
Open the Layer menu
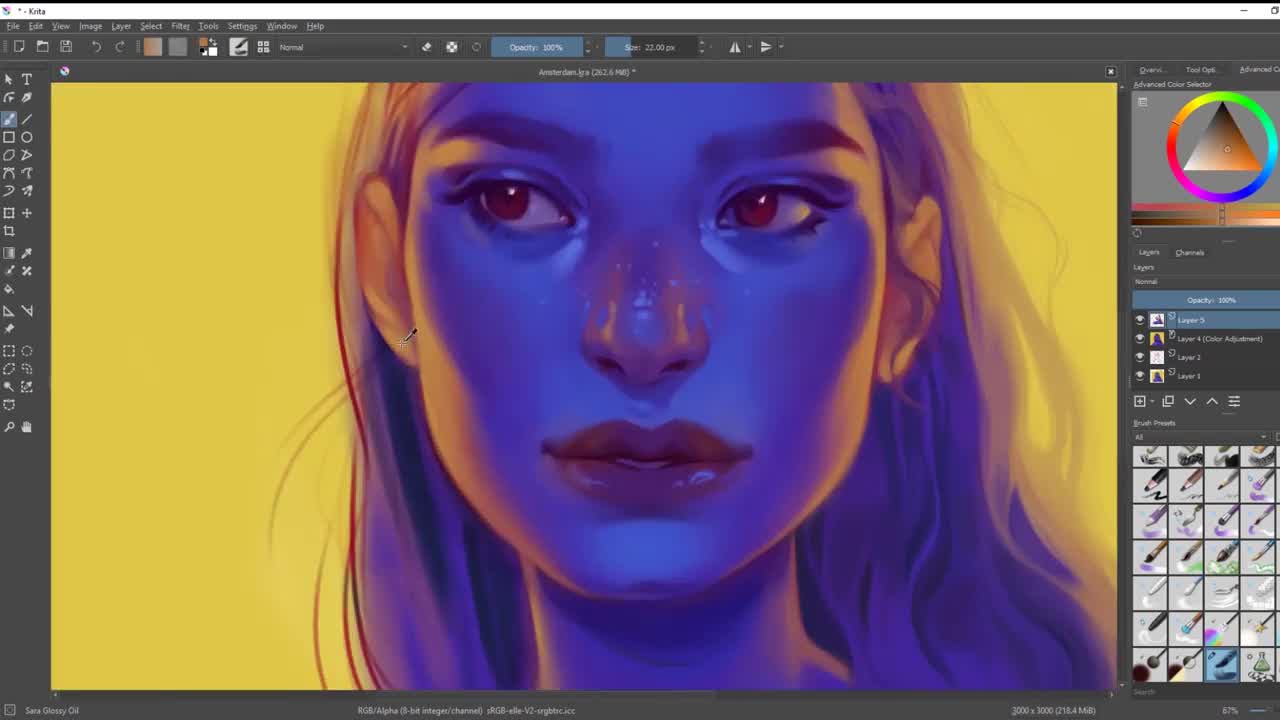click(121, 26)
